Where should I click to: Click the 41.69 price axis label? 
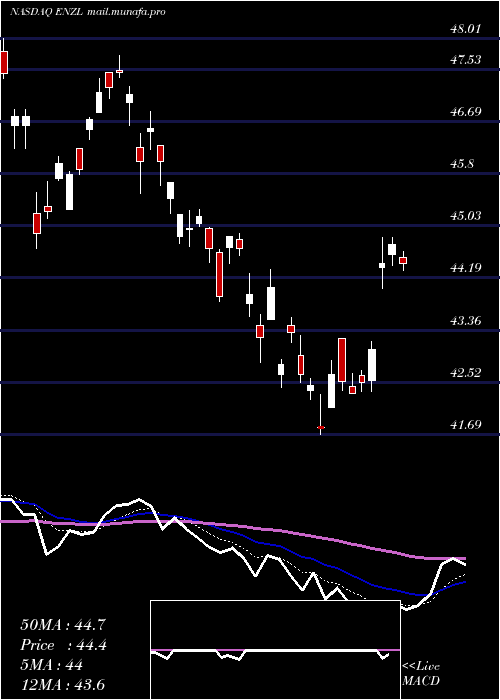click(x=466, y=425)
